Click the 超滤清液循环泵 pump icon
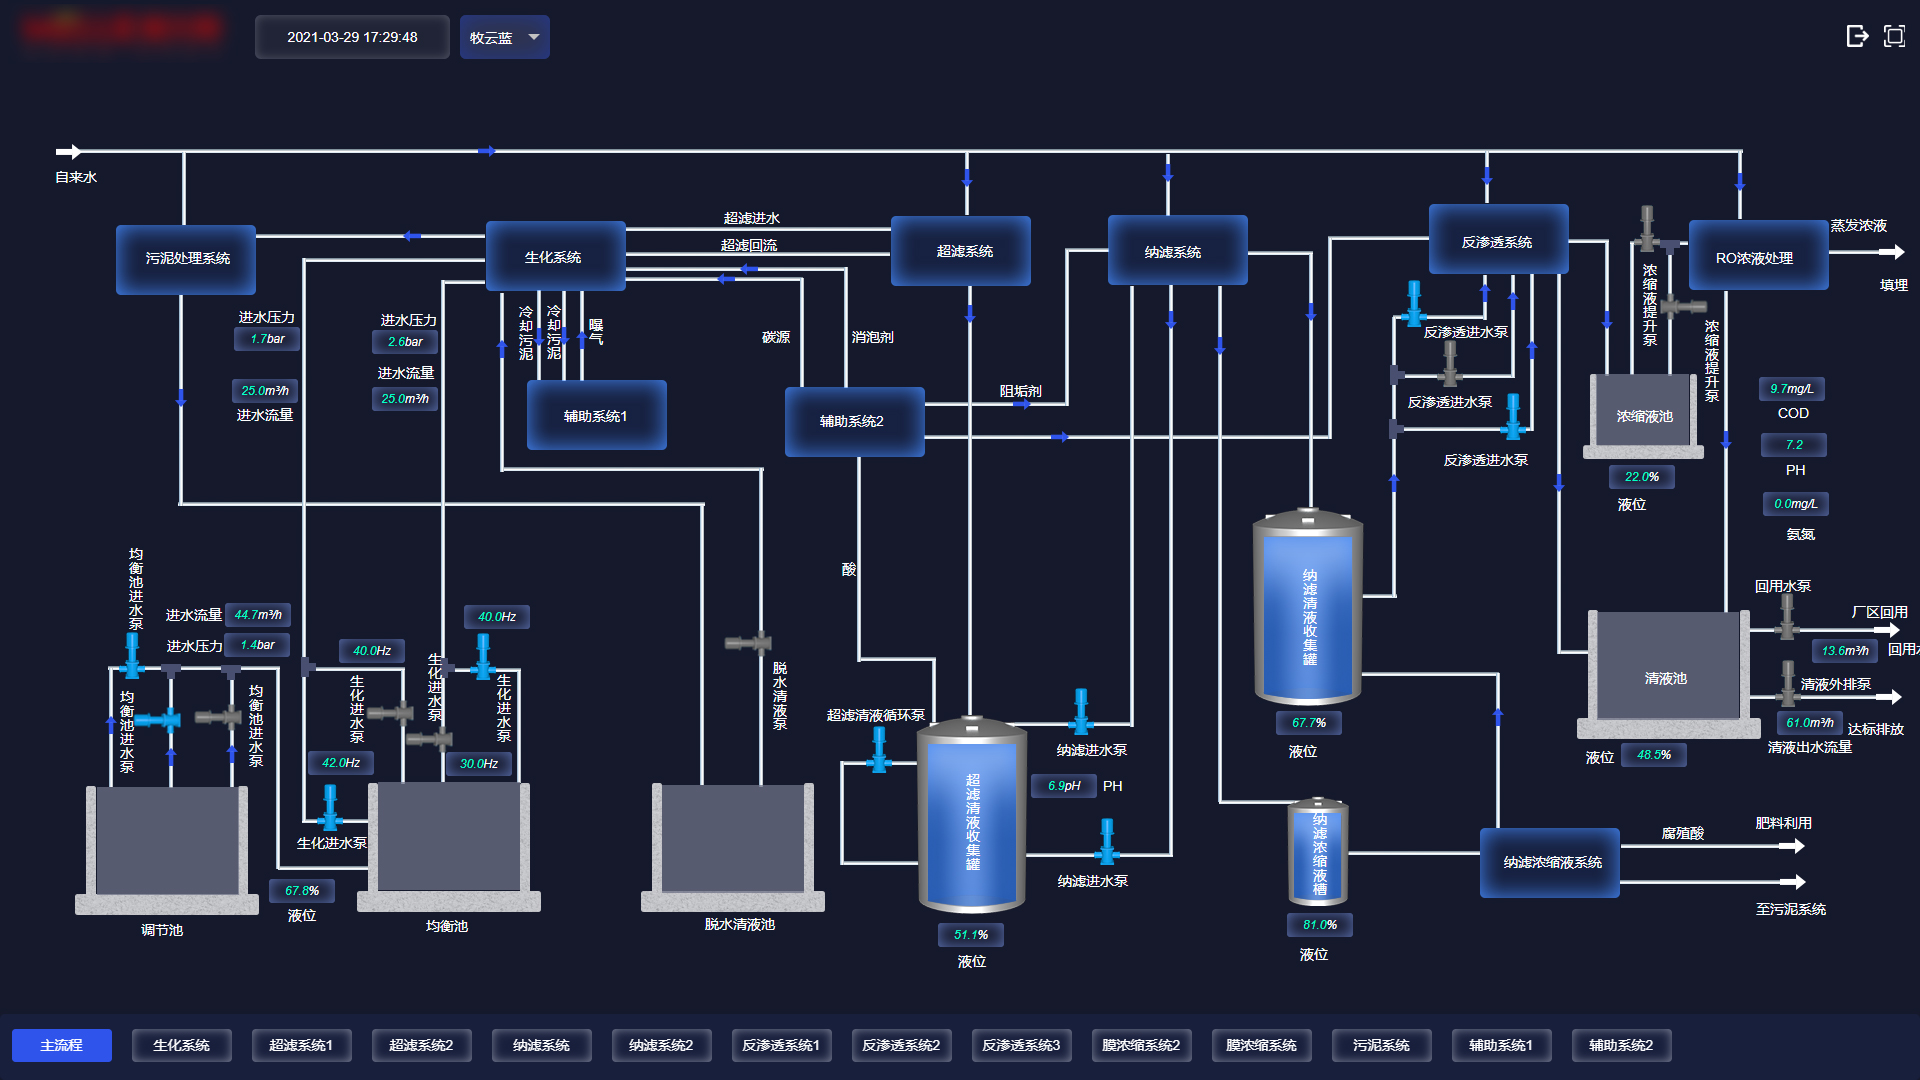This screenshot has width=1920, height=1080. point(879,750)
